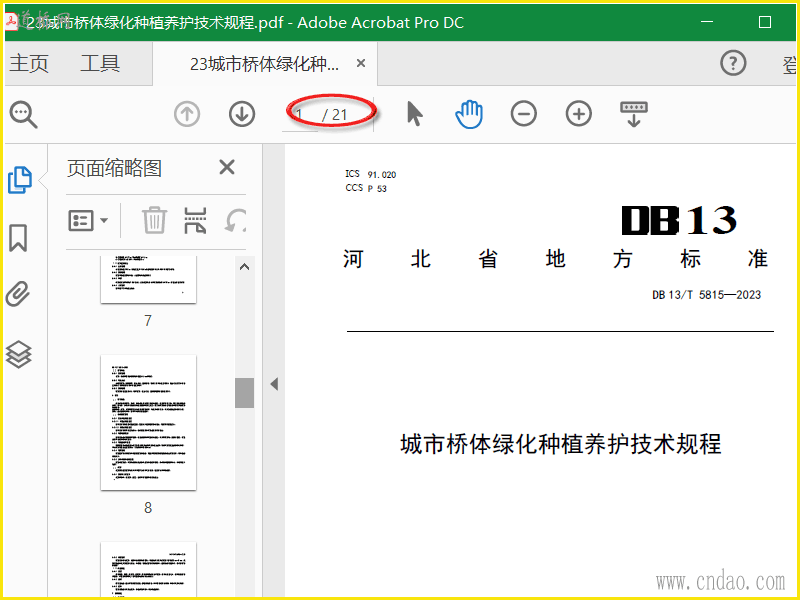Click the thumbnail scrollbar up arrow
Viewport: 800px width, 600px height.
(x=244, y=267)
